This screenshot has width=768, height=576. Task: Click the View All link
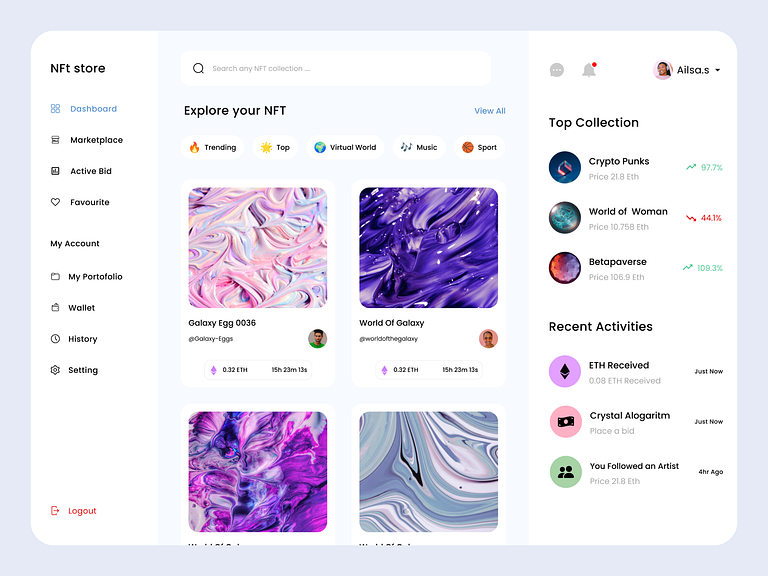tap(489, 111)
